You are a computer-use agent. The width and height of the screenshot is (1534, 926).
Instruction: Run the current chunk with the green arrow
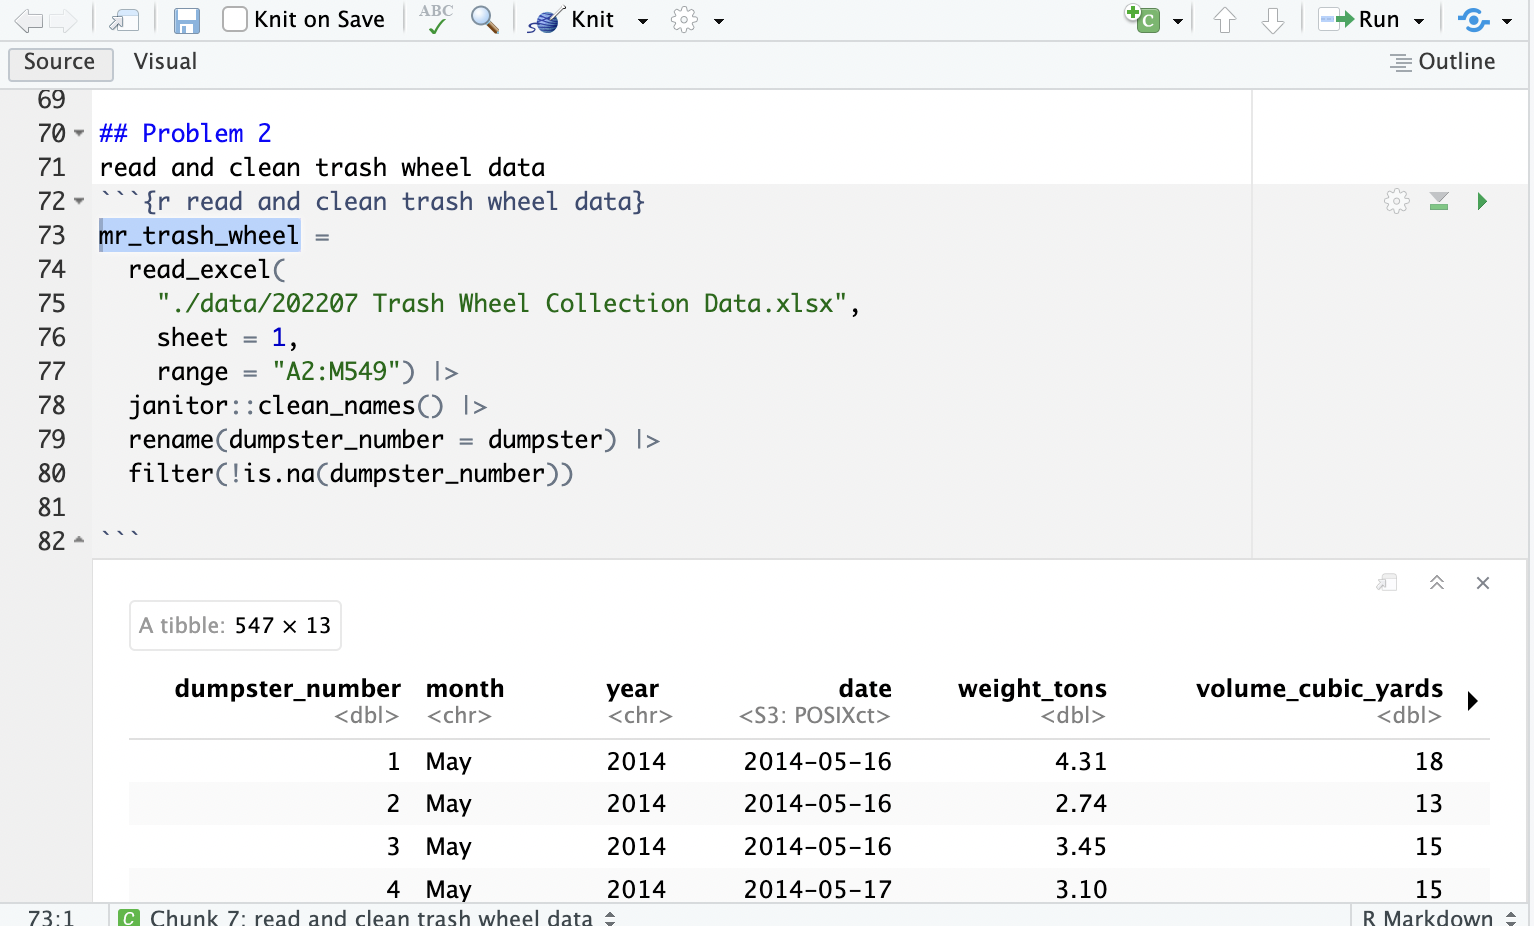(x=1482, y=201)
